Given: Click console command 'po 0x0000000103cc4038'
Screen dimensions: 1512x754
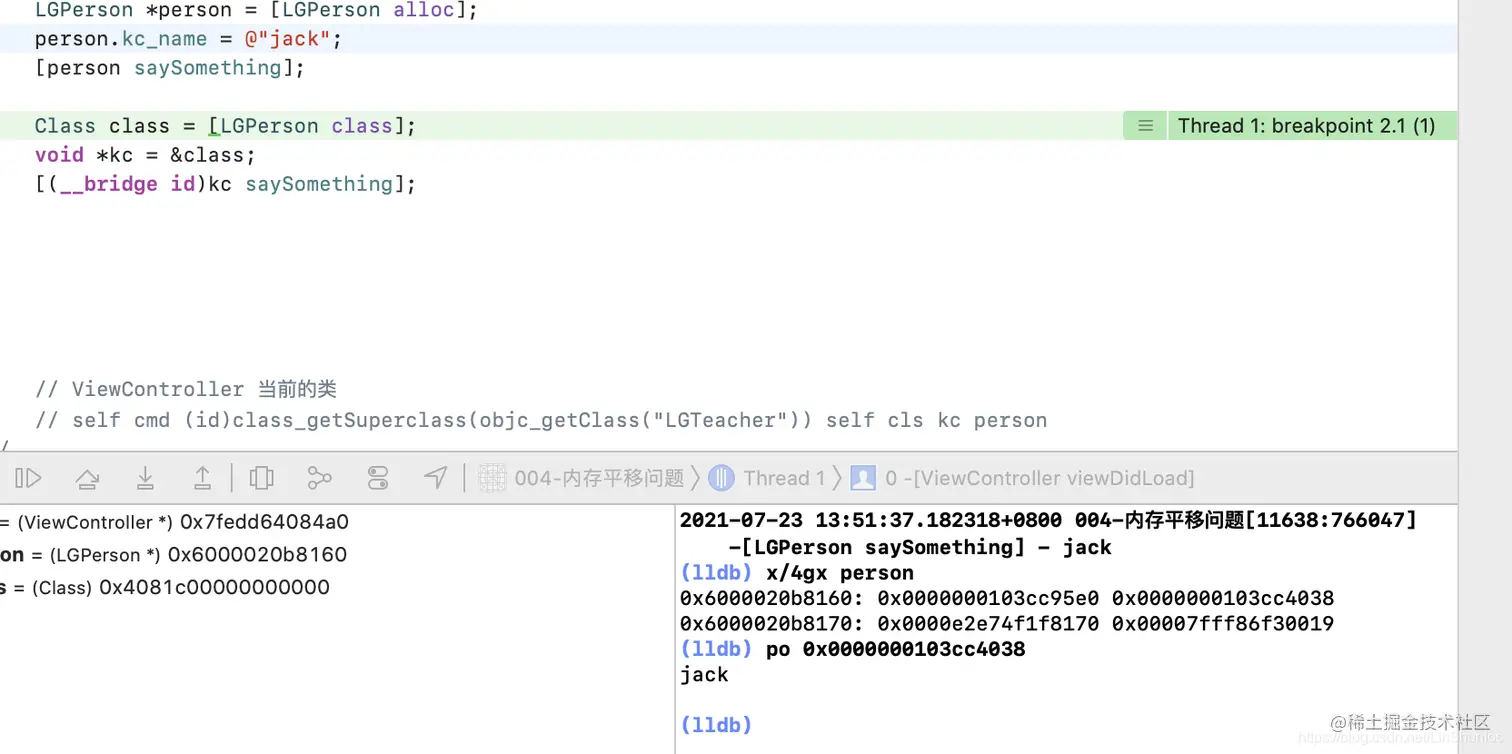Looking at the screenshot, I should [896, 650].
